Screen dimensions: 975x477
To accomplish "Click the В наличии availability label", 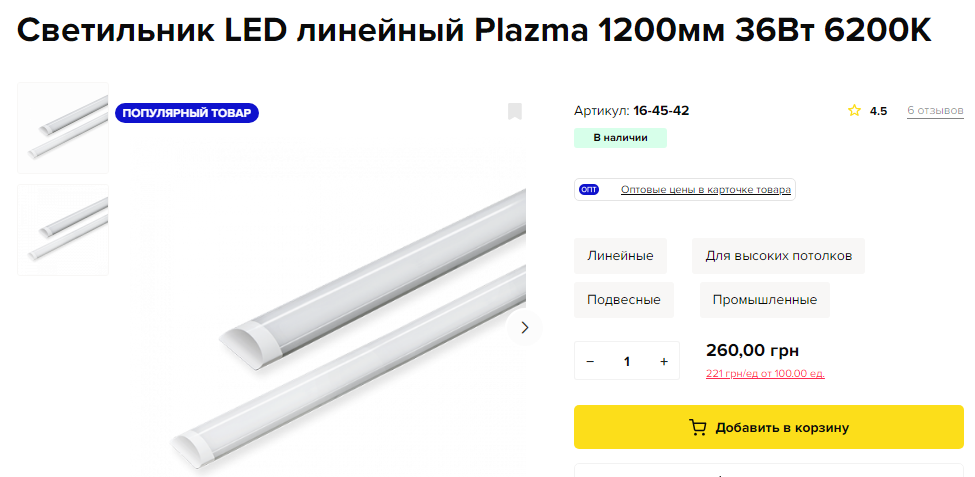I will [620, 138].
